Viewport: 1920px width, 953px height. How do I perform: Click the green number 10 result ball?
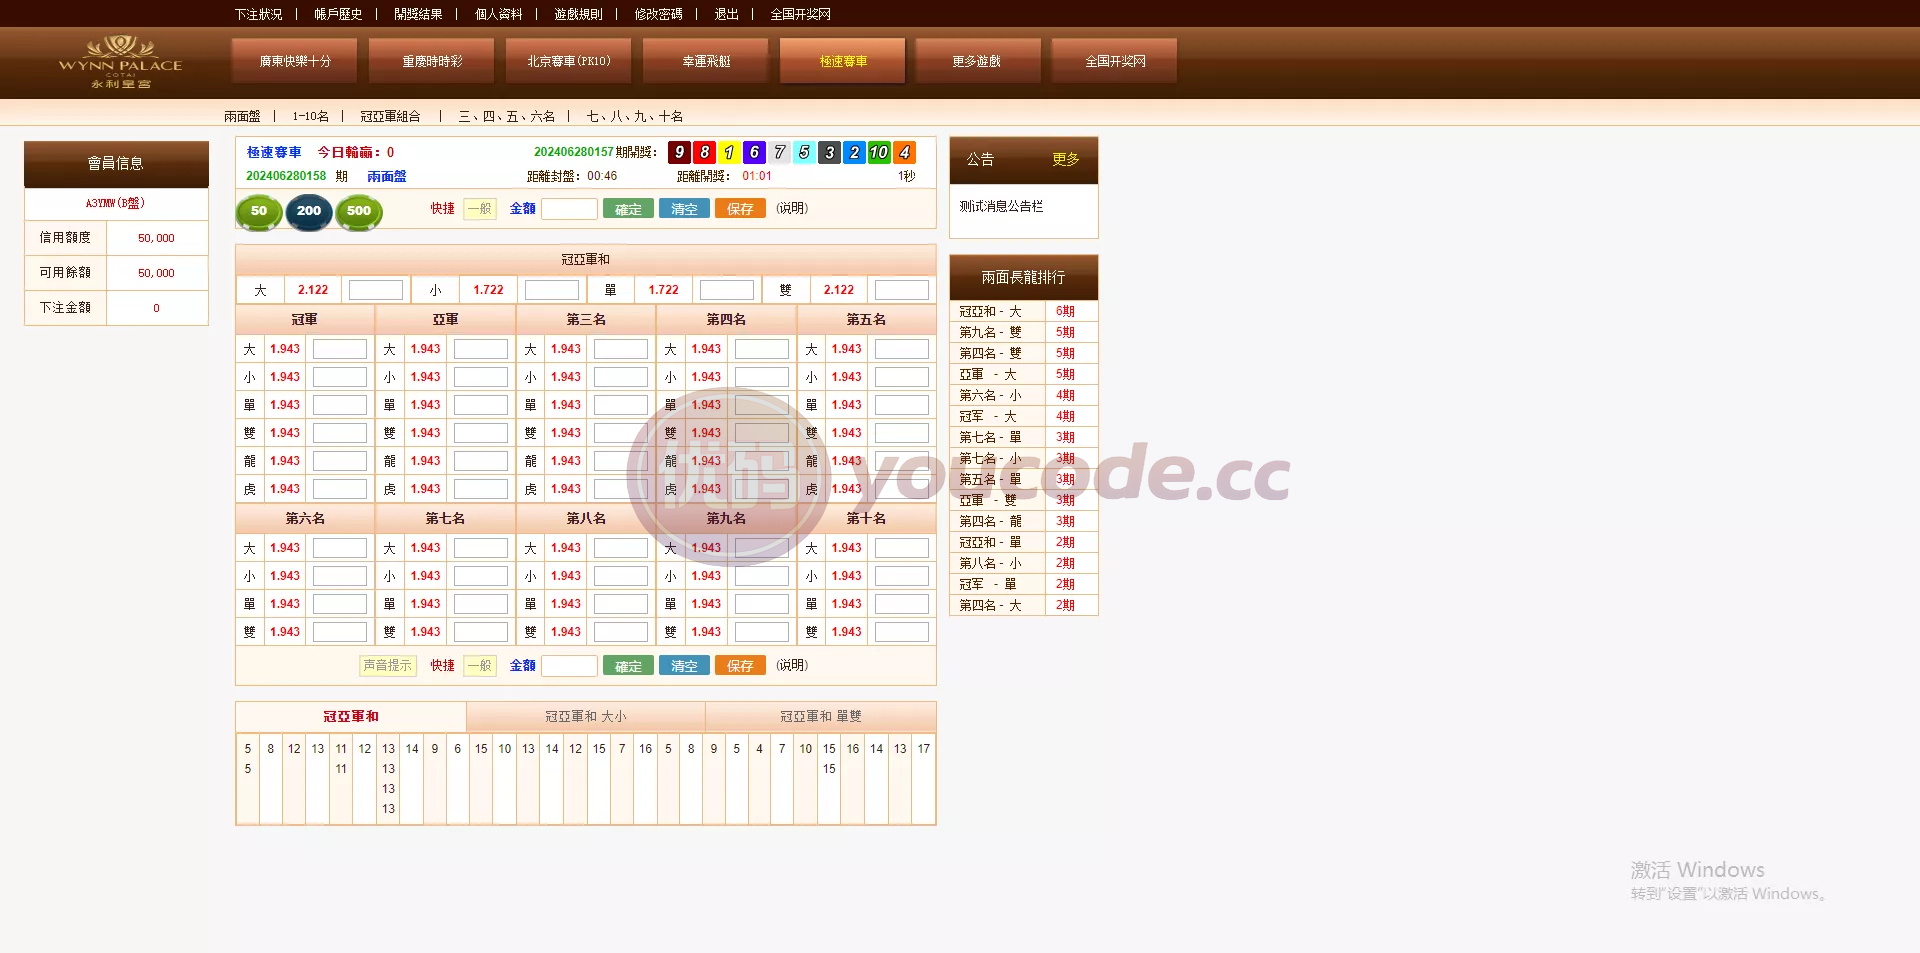(879, 152)
